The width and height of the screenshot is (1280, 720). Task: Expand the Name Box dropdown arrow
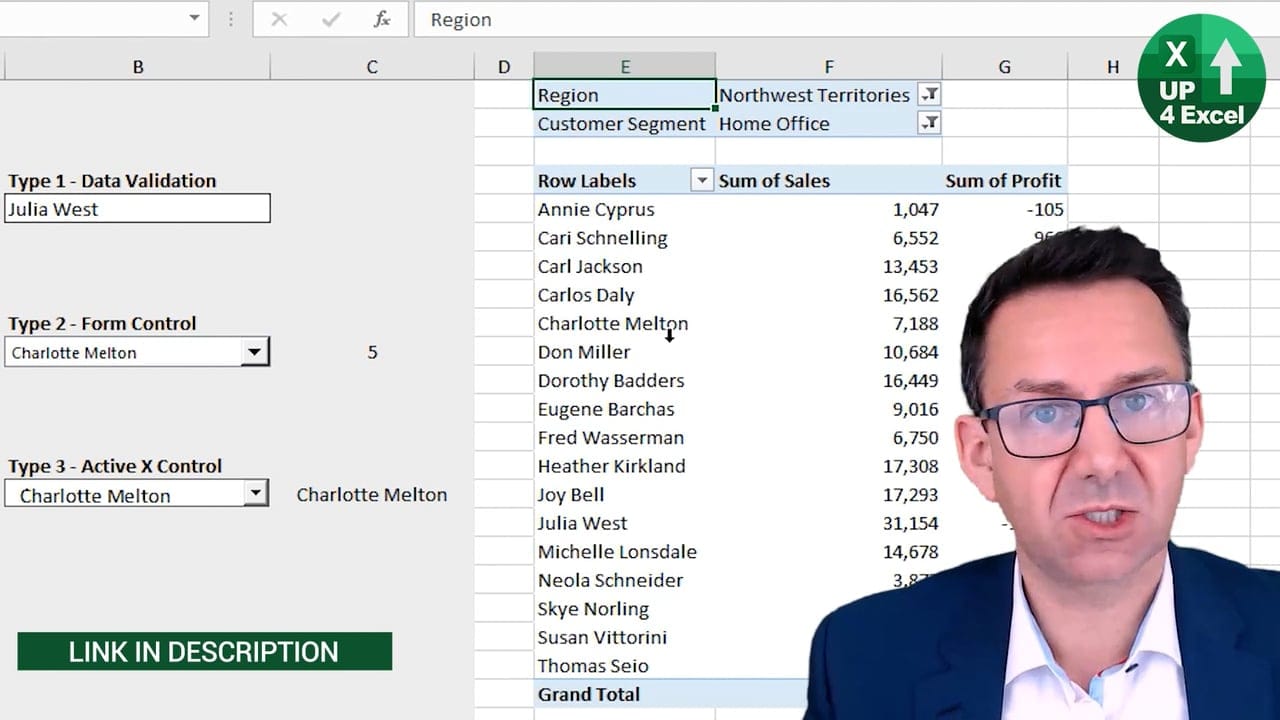194,19
